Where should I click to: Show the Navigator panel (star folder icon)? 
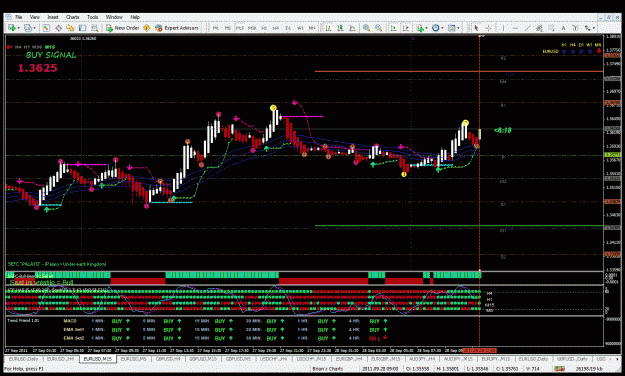[x=70, y=28]
